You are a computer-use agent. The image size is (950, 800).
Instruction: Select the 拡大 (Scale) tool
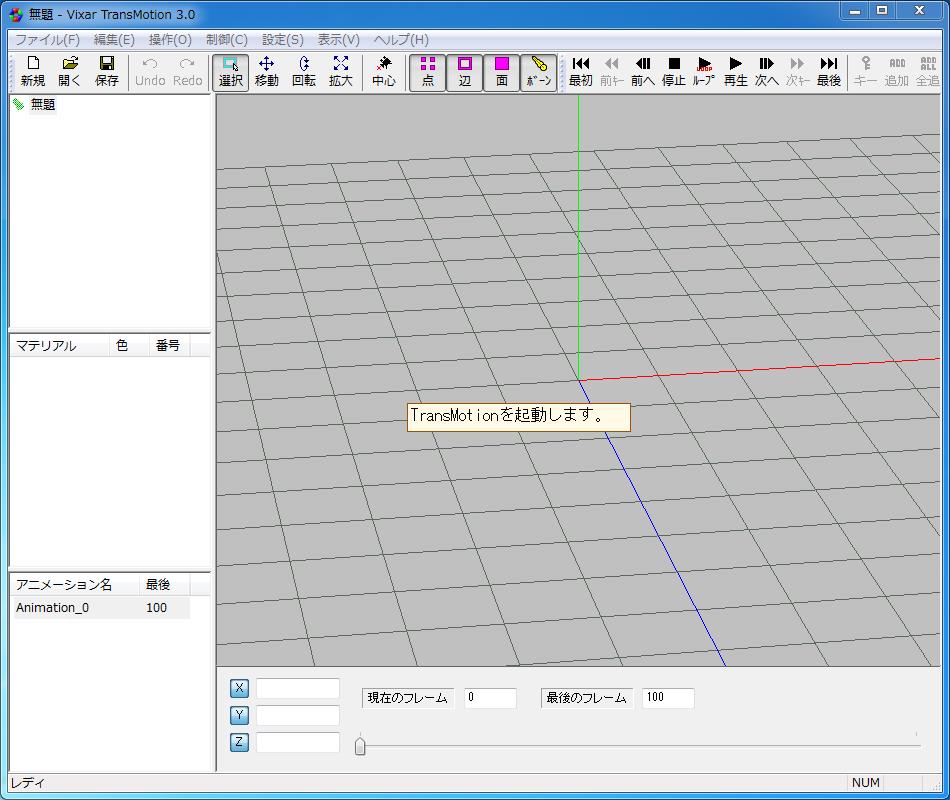pyautogui.click(x=340, y=71)
